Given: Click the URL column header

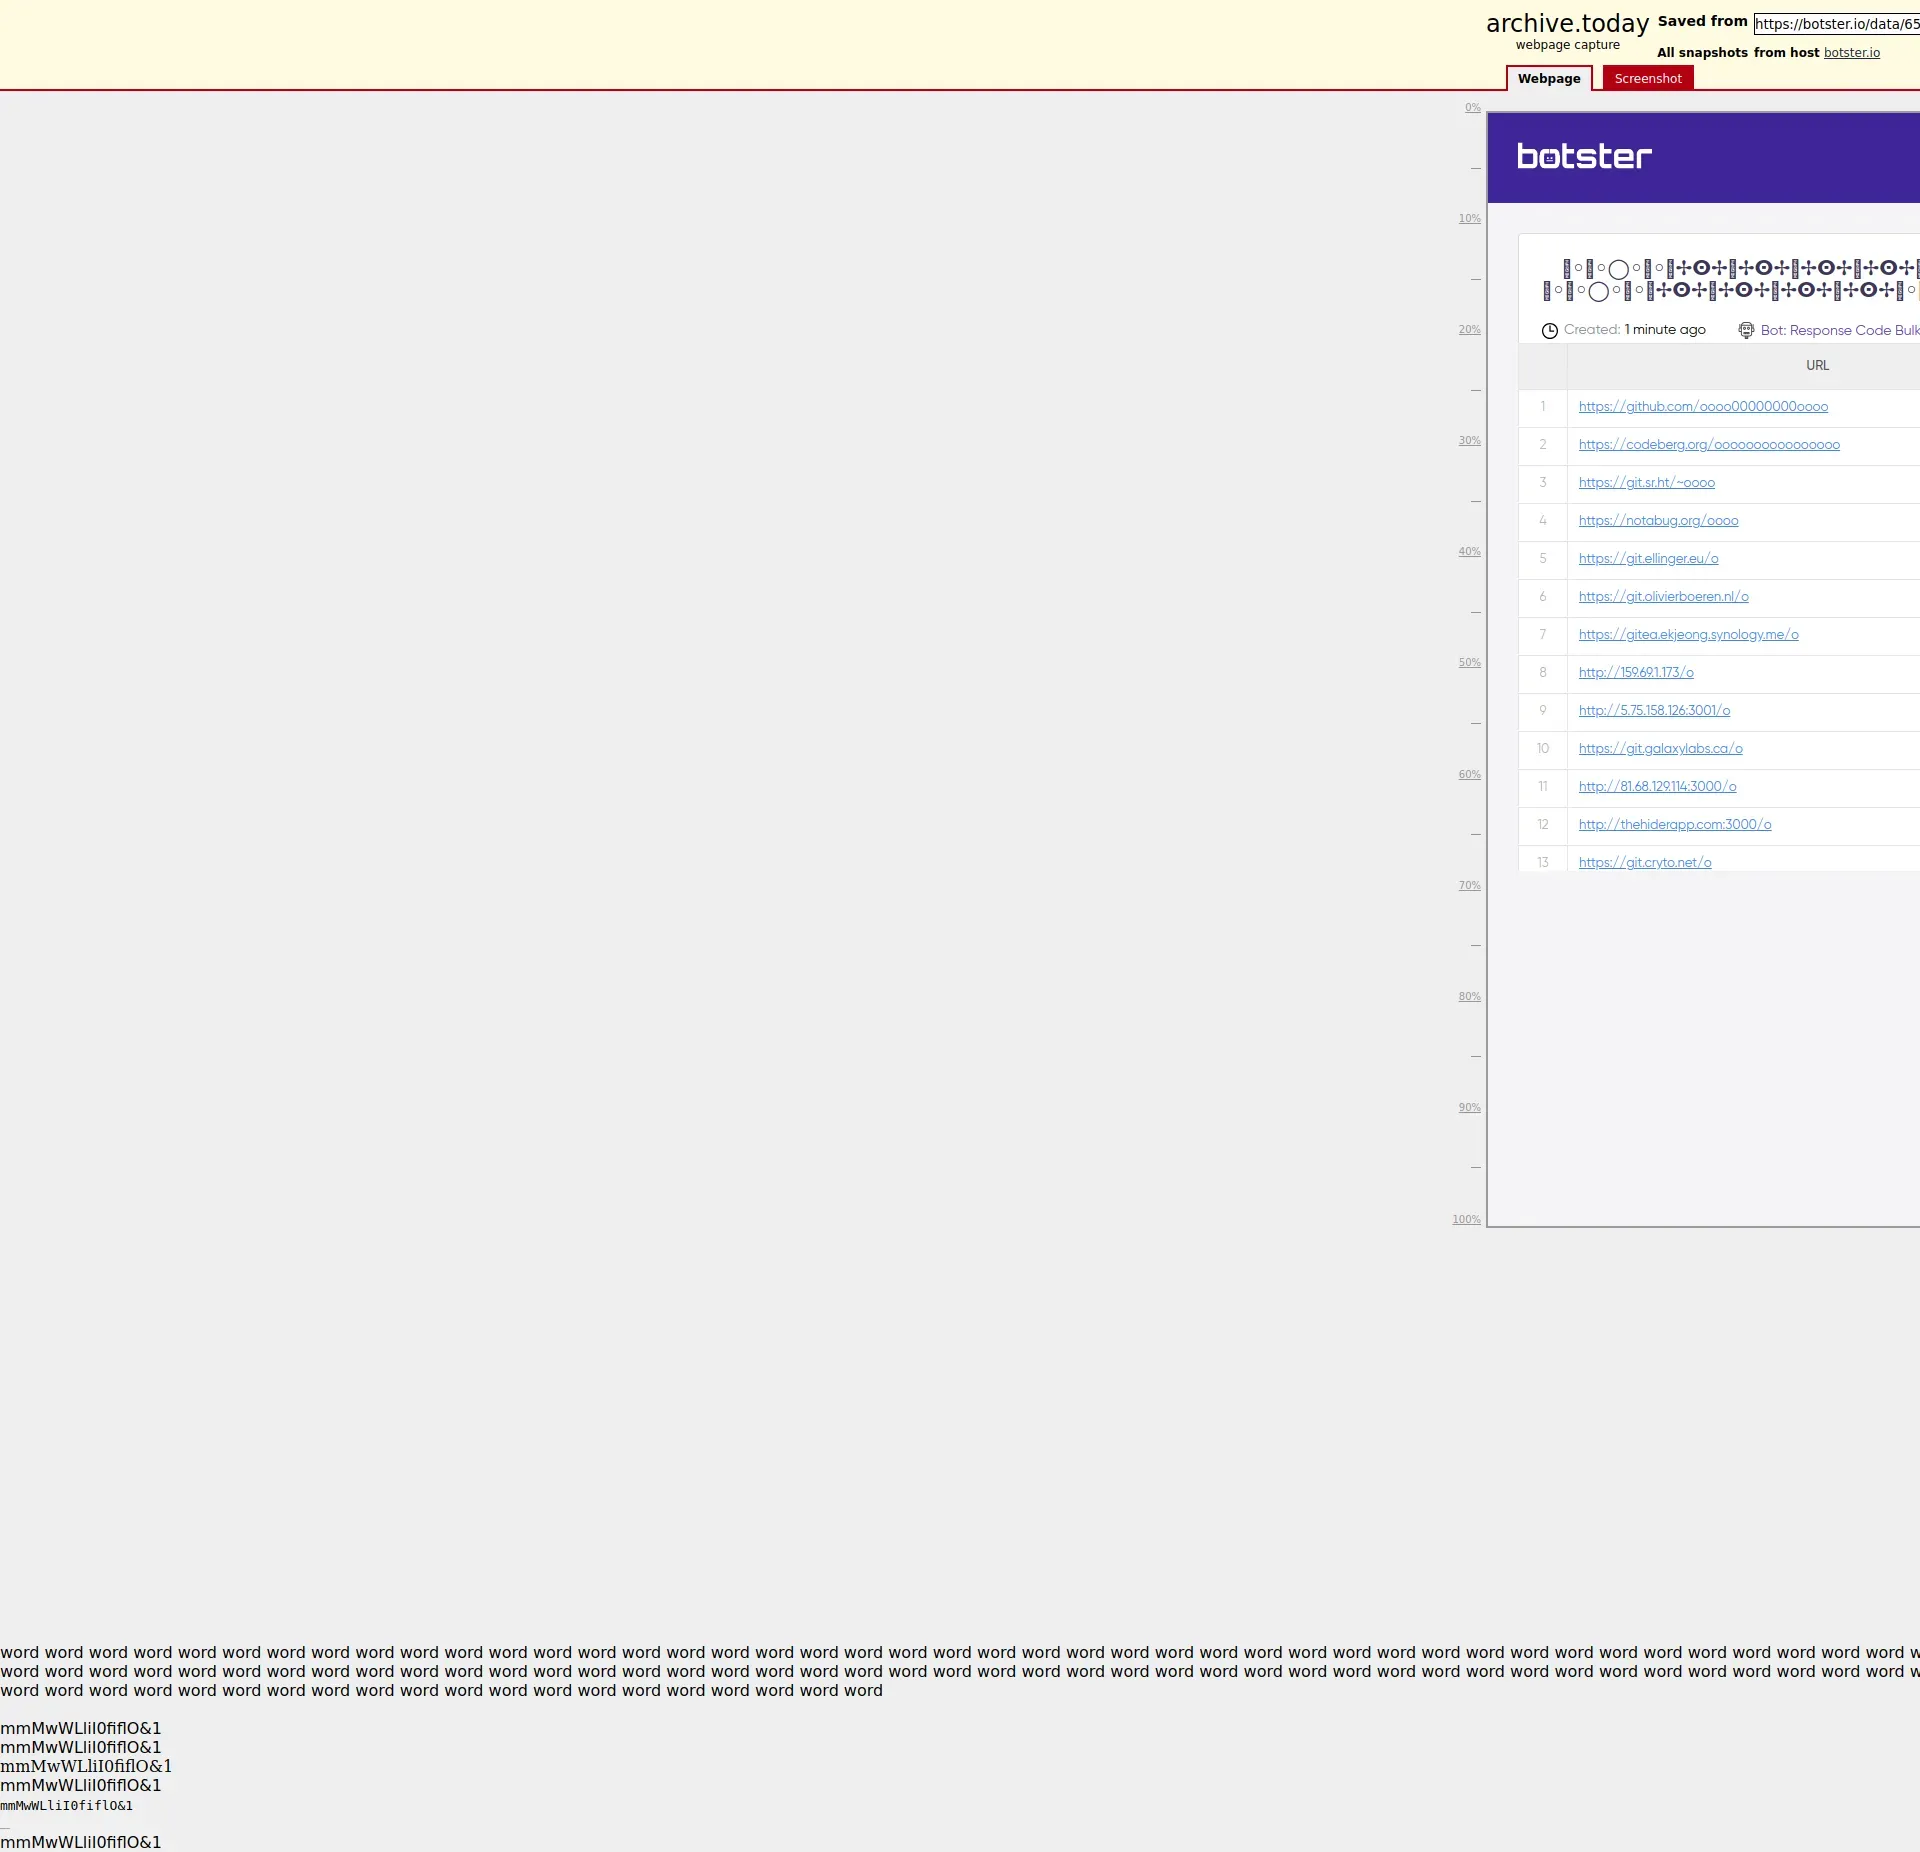Looking at the screenshot, I should [x=1817, y=366].
